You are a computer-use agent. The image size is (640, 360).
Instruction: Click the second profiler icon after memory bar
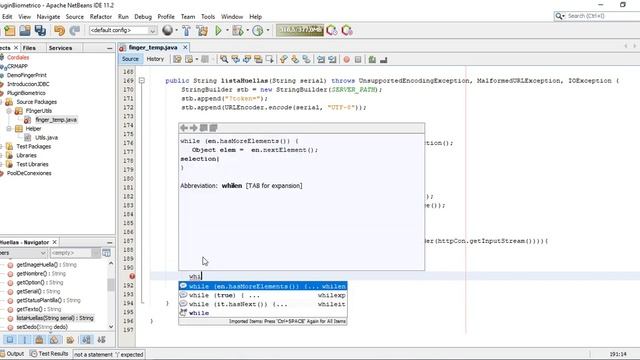click(347, 30)
